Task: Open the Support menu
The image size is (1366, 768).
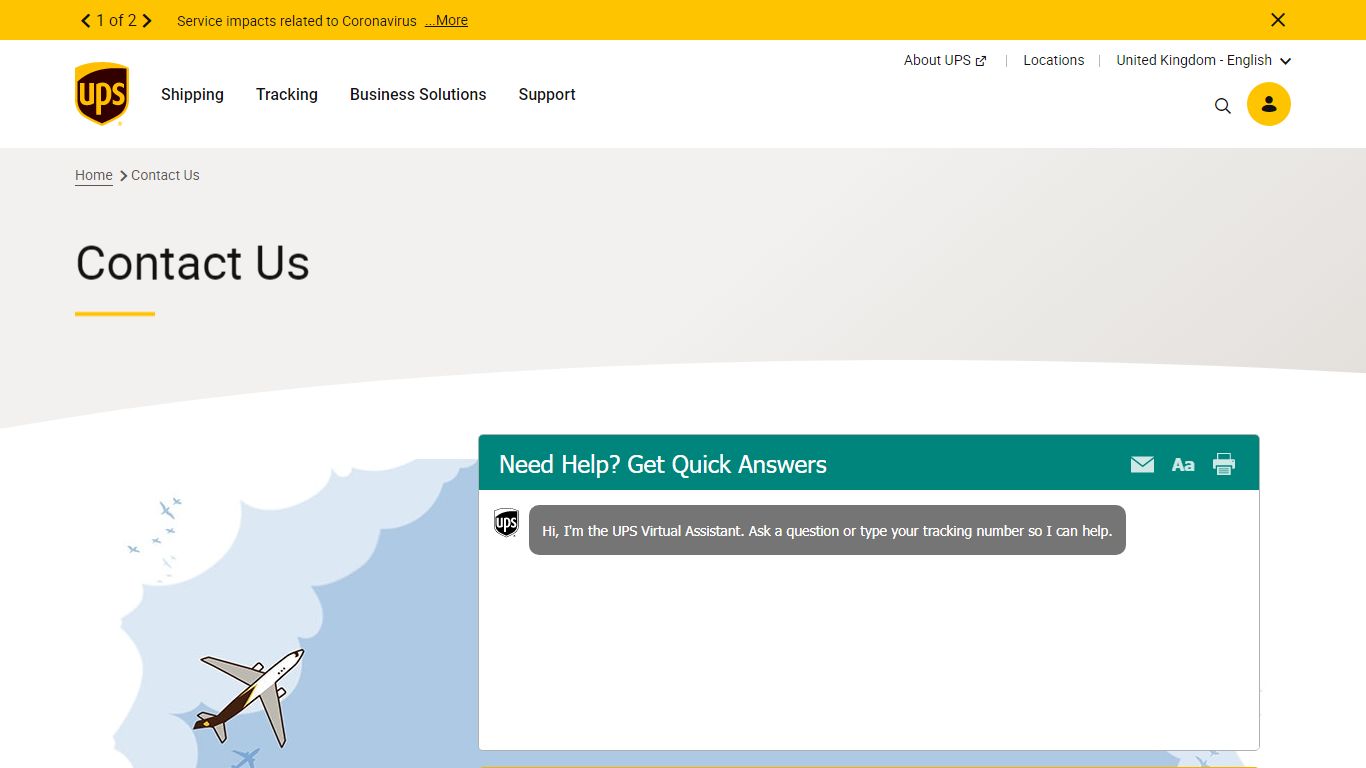Action: coord(547,94)
